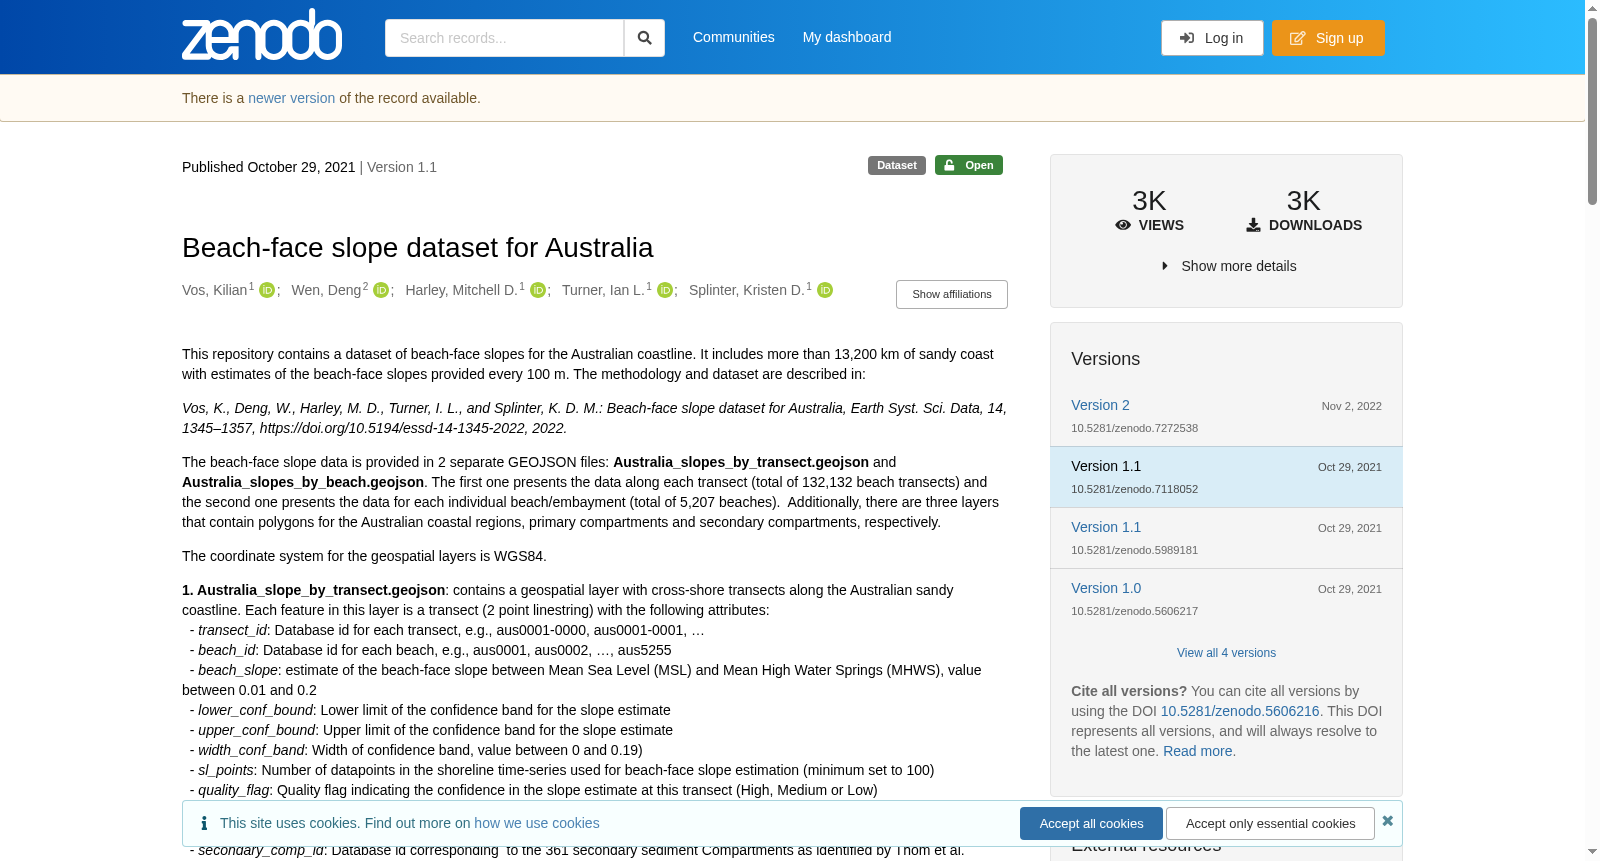Click the page vertical scrollbar thumb

point(1592,110)
